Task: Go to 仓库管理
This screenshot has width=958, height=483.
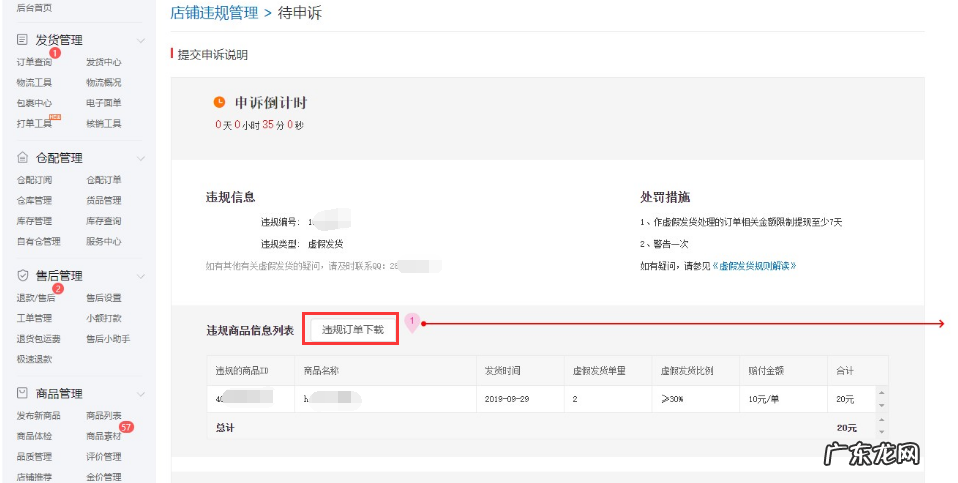Action: point(34,200)
